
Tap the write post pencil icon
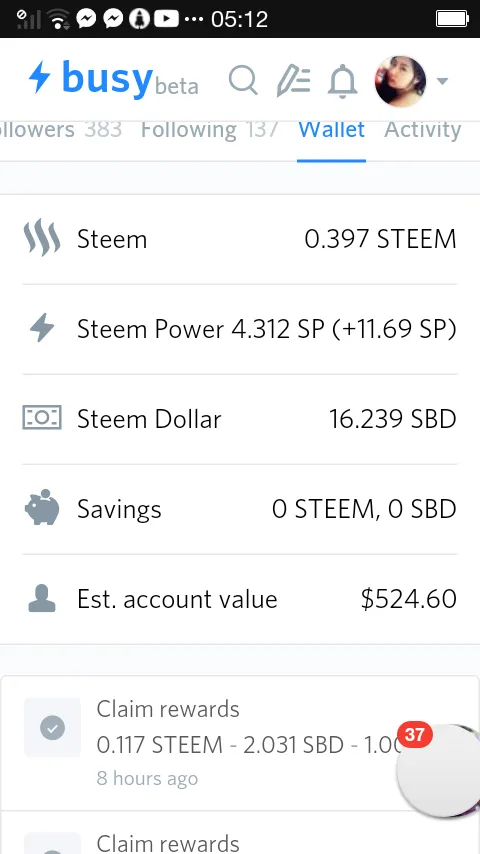pyautogui.click(x=293, y=82)
